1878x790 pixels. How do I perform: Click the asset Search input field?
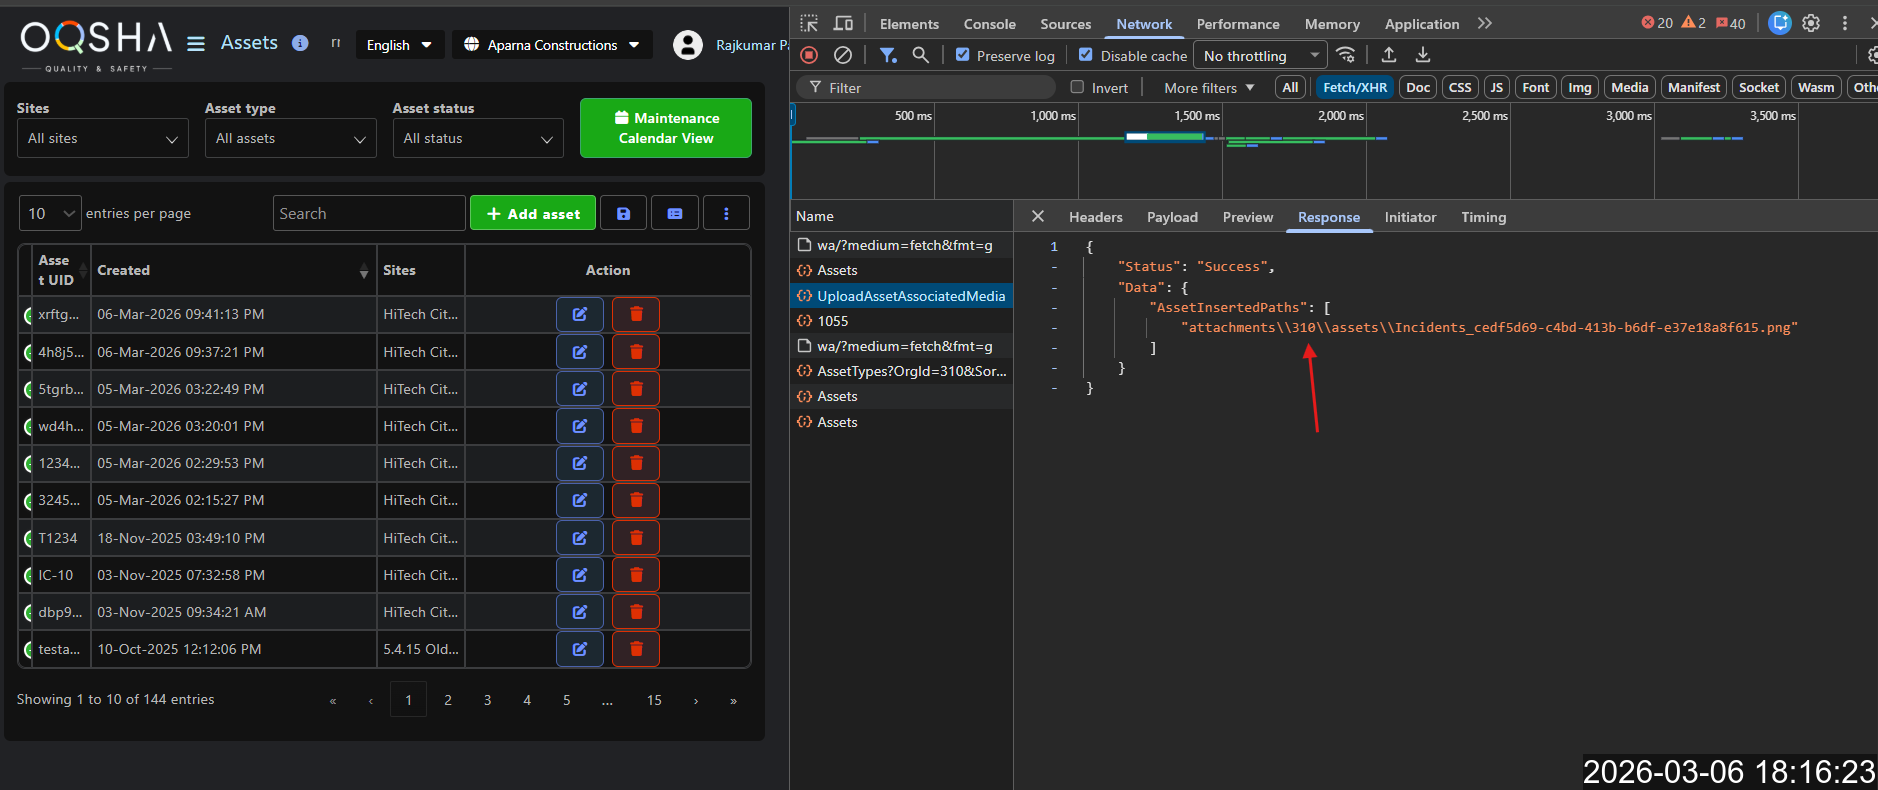pyautogui.click(x=368, y=213)
